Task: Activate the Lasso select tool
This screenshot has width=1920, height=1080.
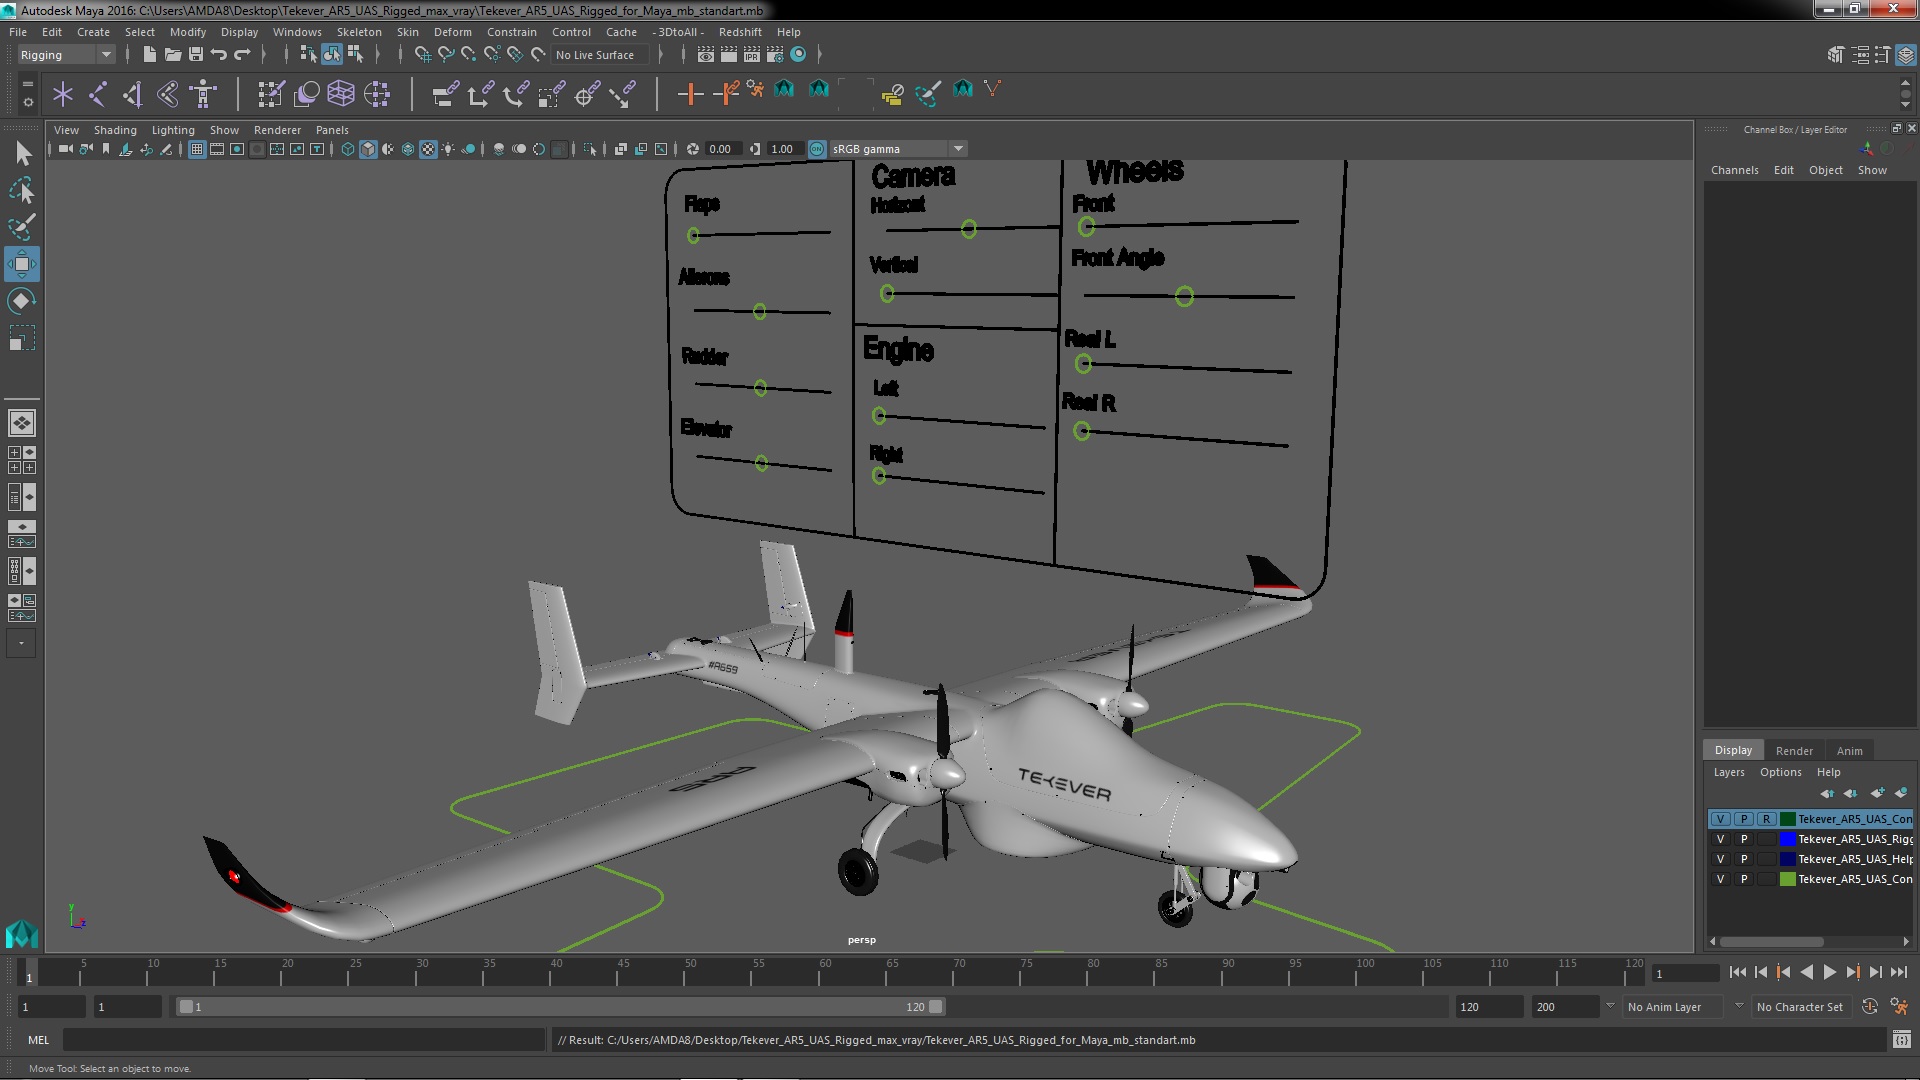Action: [21, 190]
